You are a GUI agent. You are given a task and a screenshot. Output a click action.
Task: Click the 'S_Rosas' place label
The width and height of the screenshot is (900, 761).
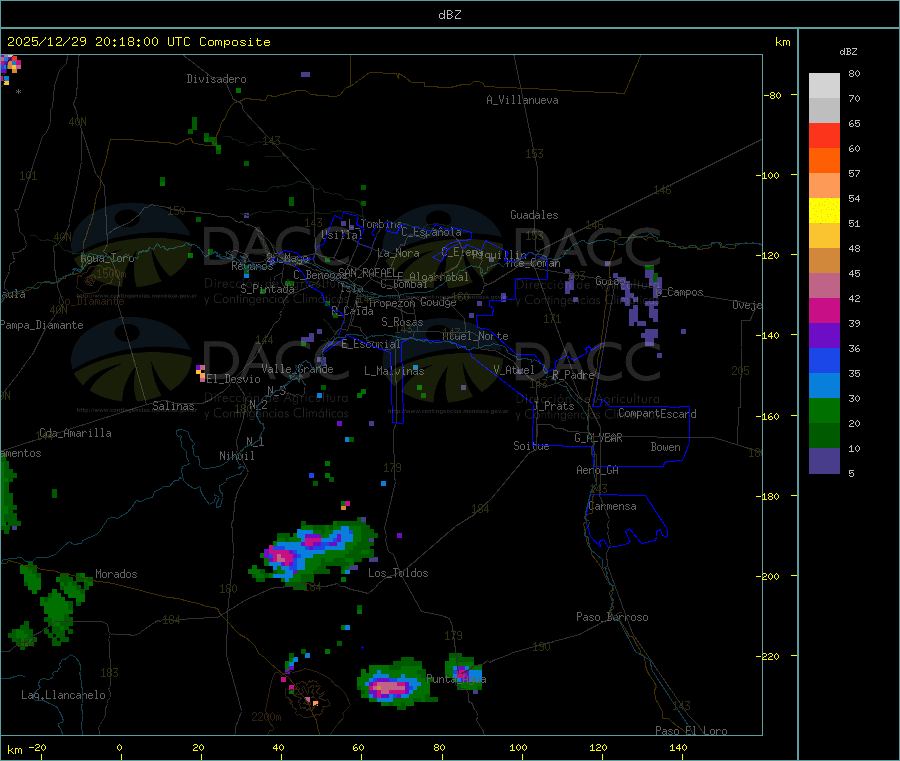[402, 322]
